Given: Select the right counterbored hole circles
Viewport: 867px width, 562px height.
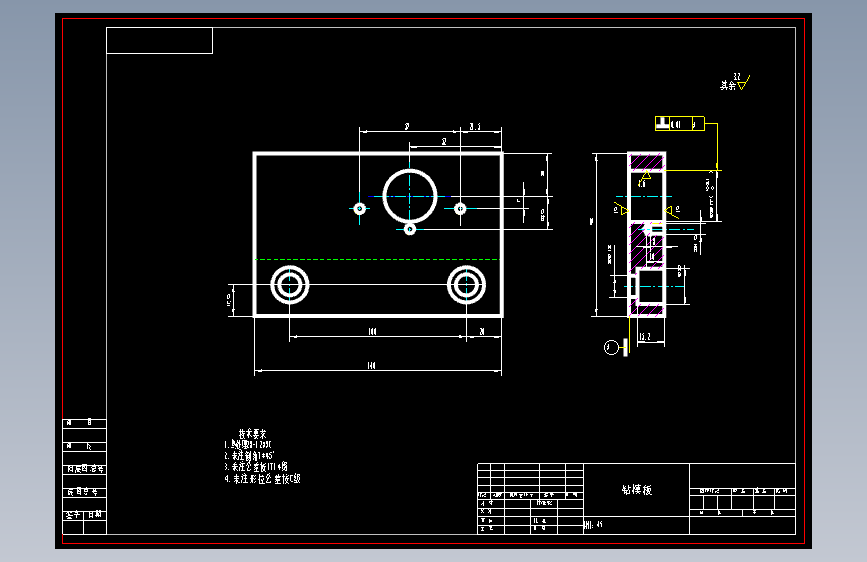Looking at the screenshot, I should click(466, 285).
